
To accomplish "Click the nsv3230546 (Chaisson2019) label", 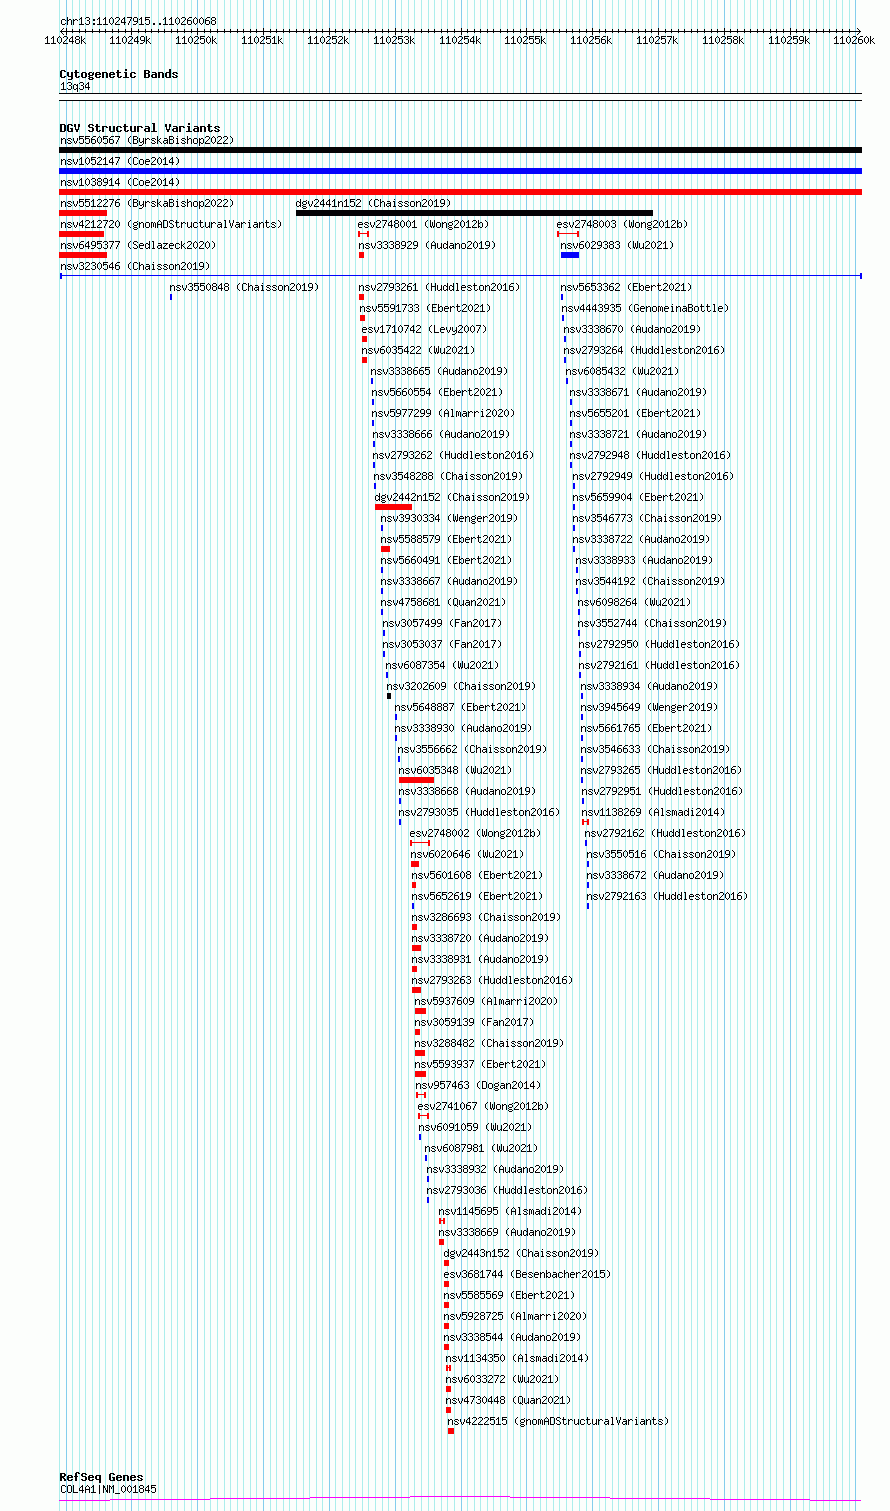I will [135, 266].
